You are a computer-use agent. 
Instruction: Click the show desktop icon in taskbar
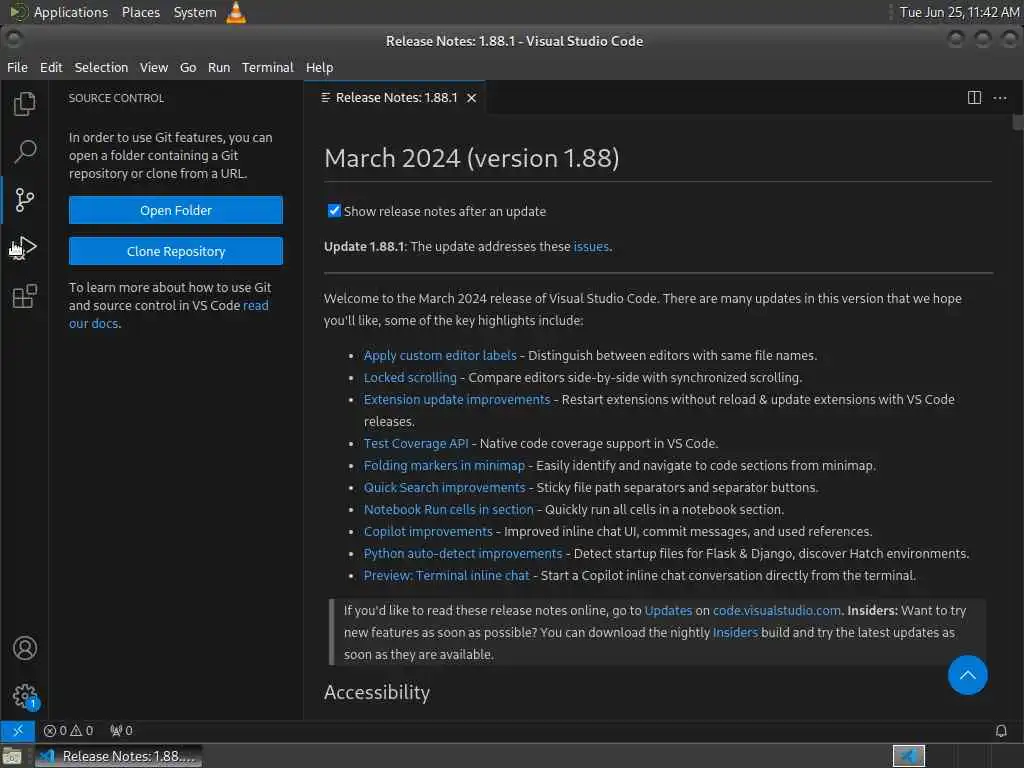point(12,756)
